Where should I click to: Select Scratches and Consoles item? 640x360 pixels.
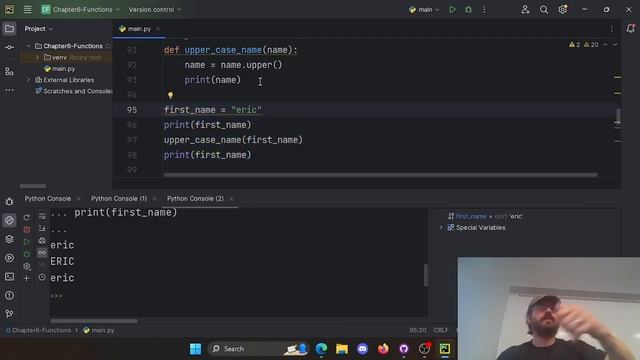73,91
